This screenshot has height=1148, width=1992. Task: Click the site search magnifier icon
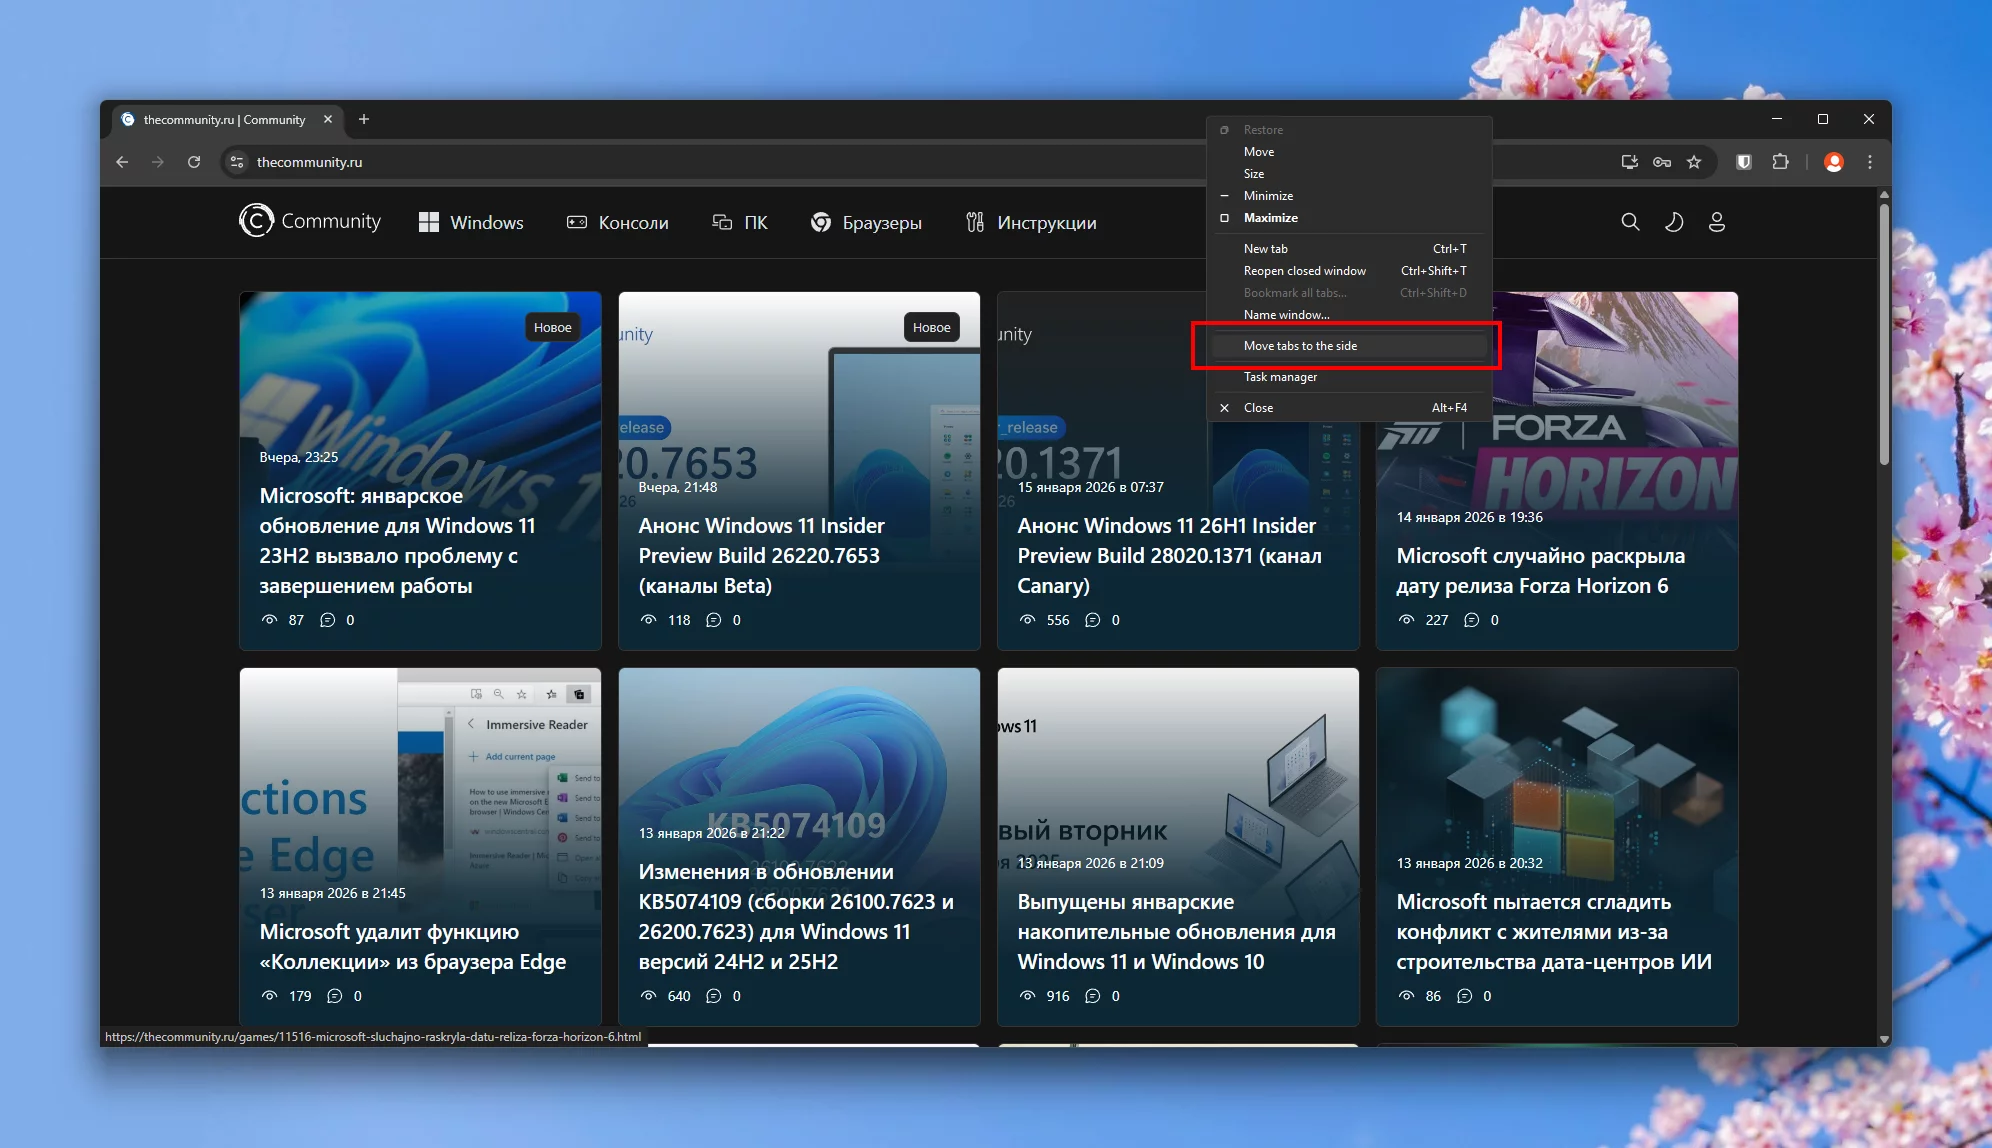click(1630, 222)
